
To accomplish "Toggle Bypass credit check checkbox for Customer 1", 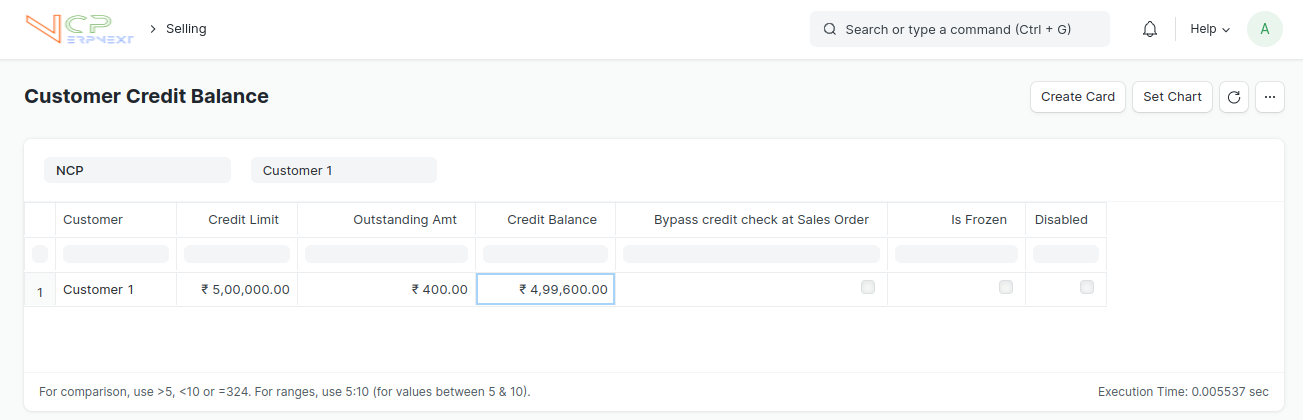I will [x=868, y=287].
